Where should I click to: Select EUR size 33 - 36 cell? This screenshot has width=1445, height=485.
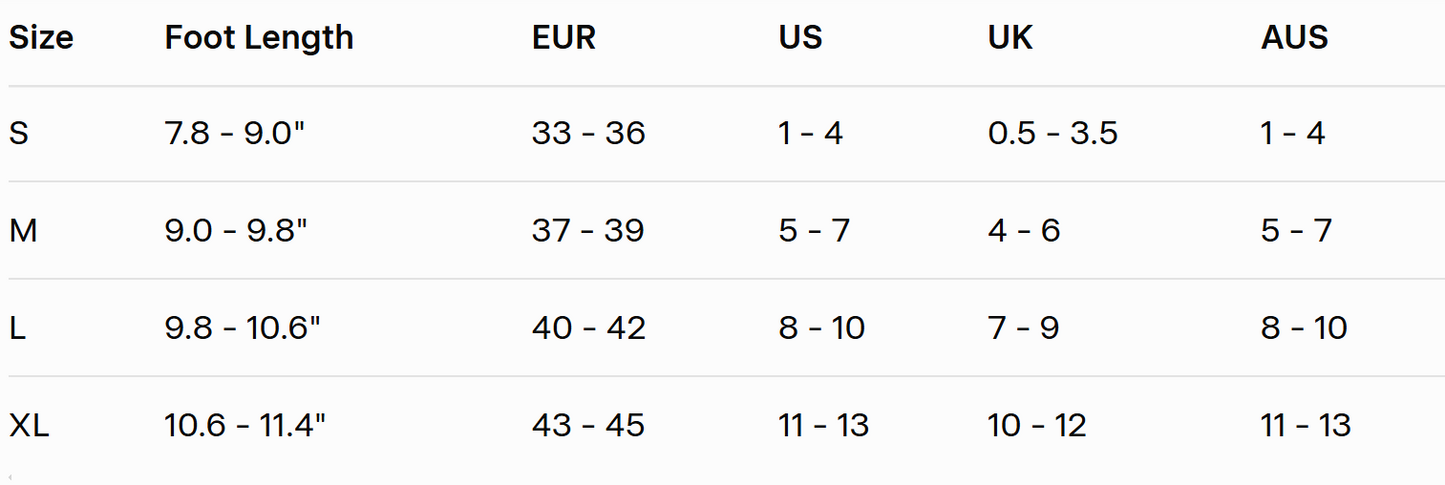(x=588, y=133)
